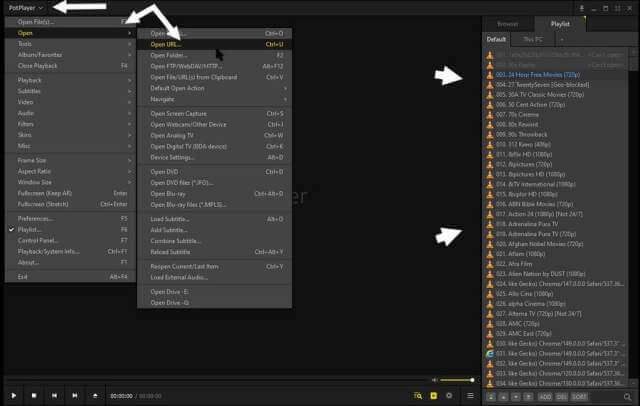Expand the Skins submenu
This screenshot has width=640, height=406.
pos(70,135)
